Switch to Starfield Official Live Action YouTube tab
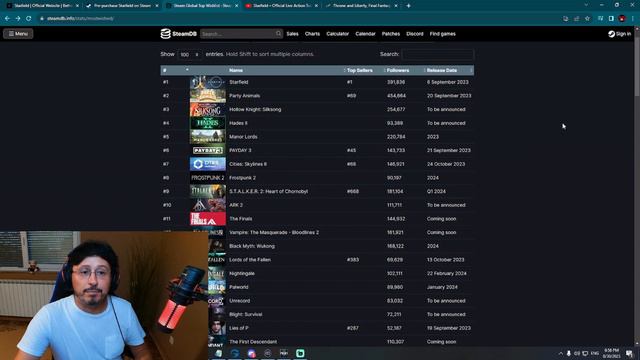 [281, 6]
